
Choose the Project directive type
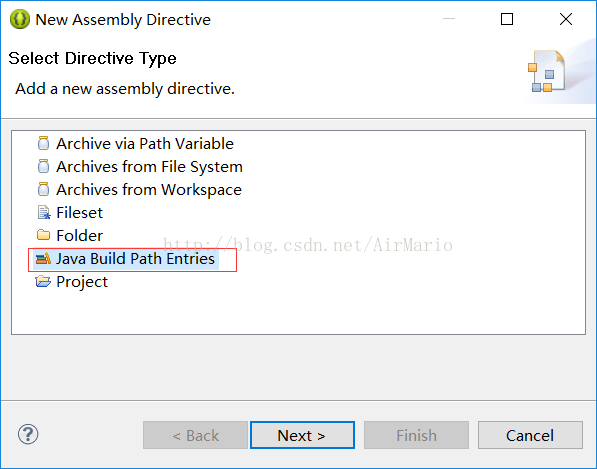[x=82, y=282]
